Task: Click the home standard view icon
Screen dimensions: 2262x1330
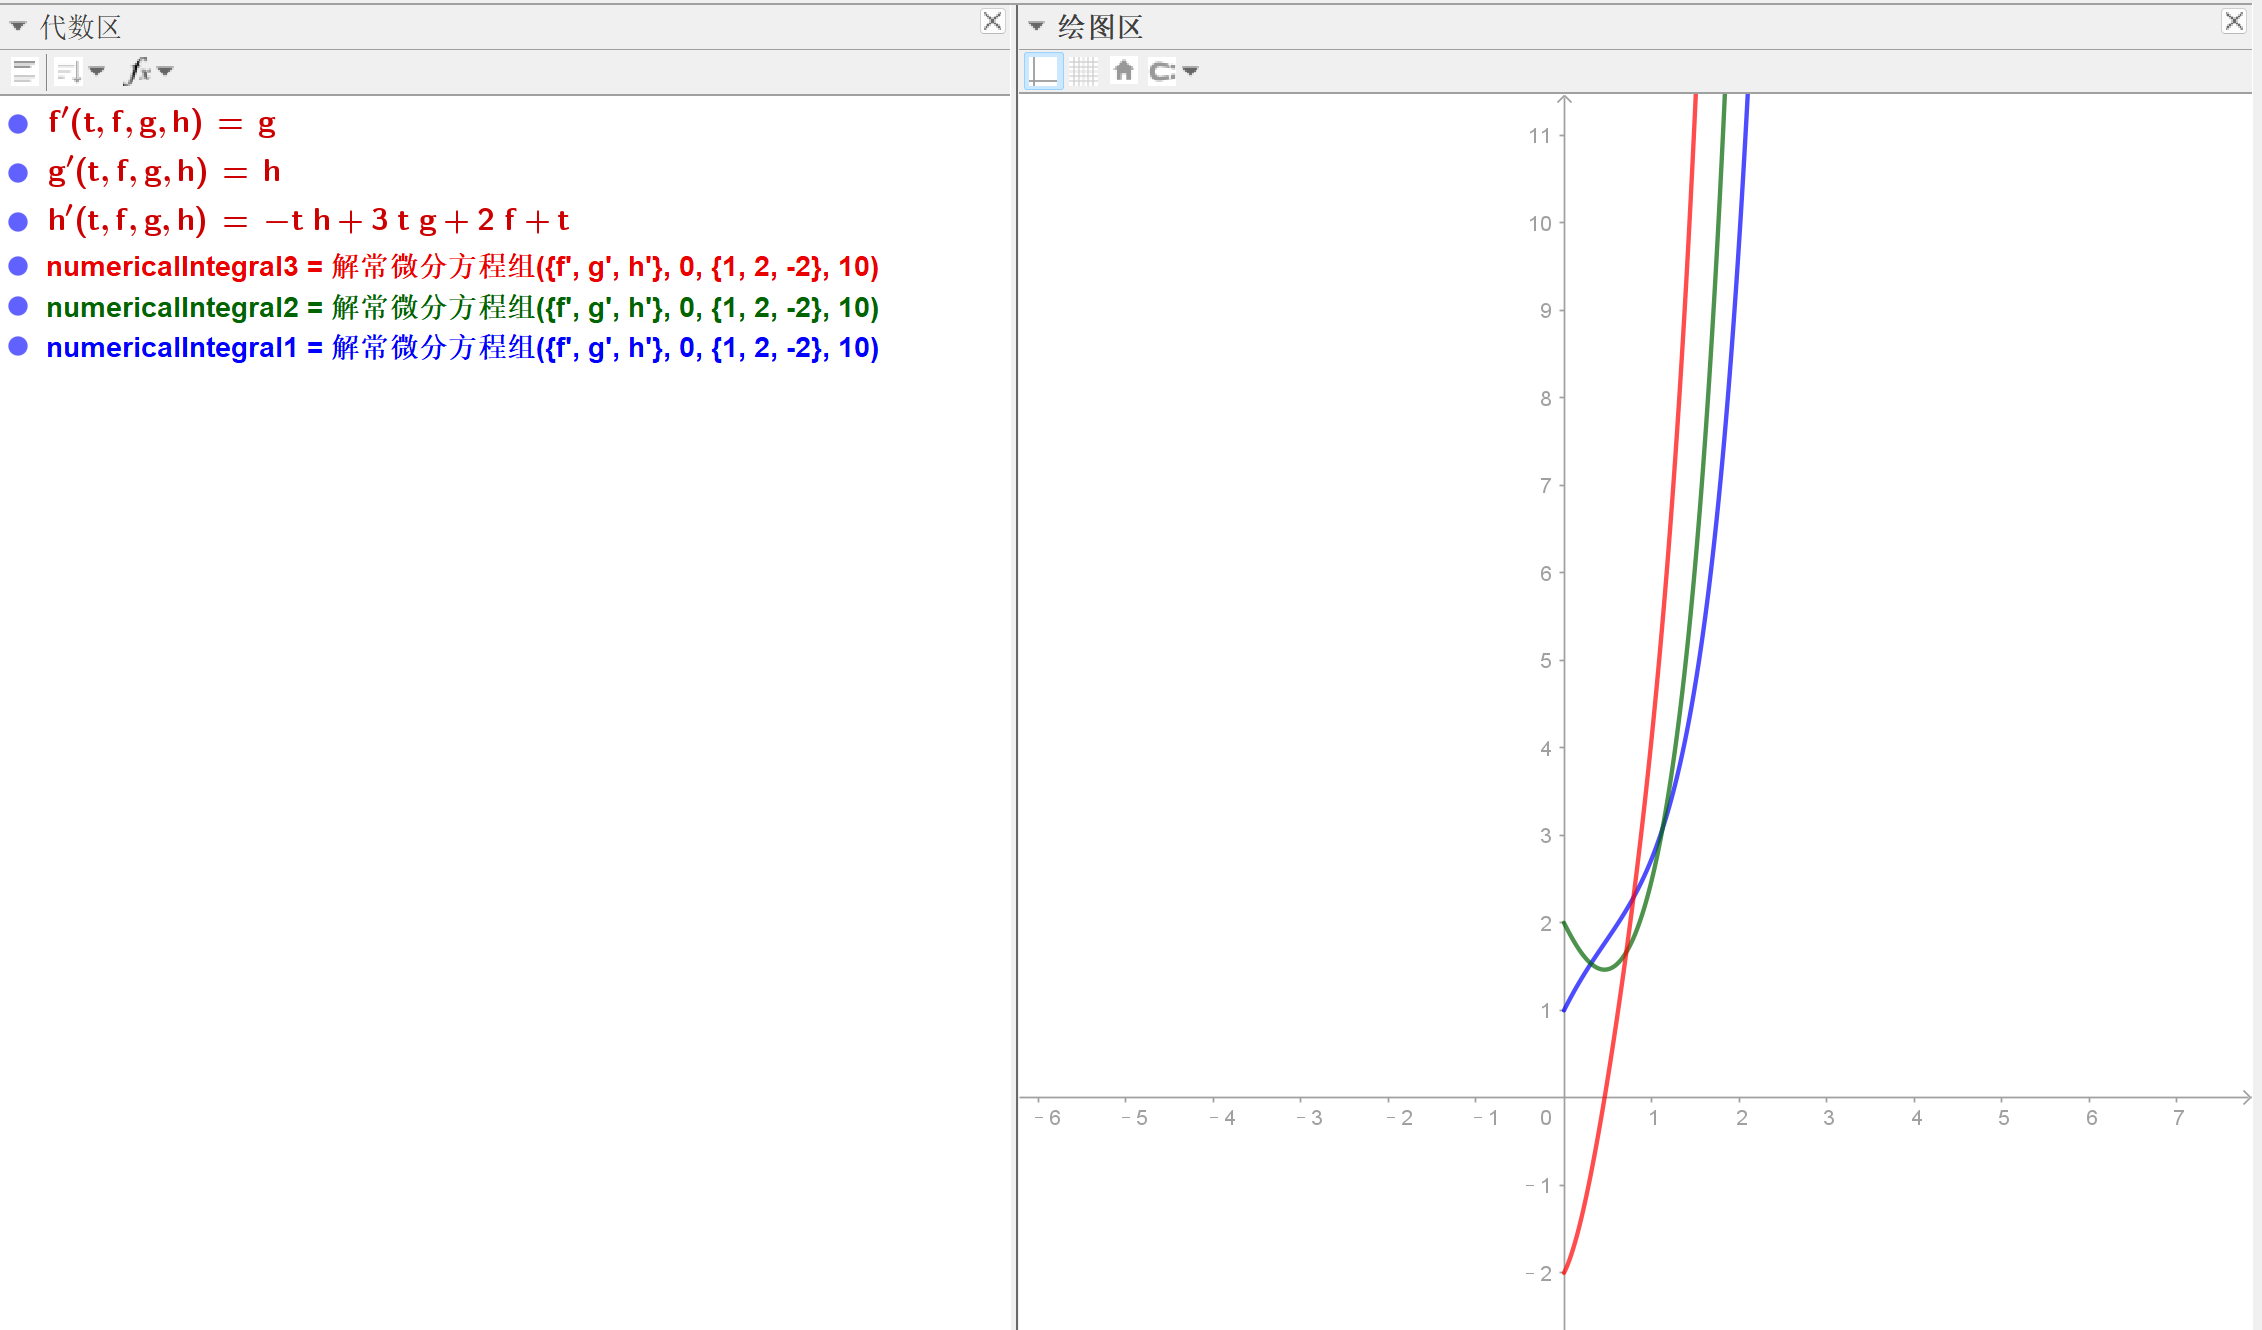Action: pyautogui.click(x=1123, y=71)
